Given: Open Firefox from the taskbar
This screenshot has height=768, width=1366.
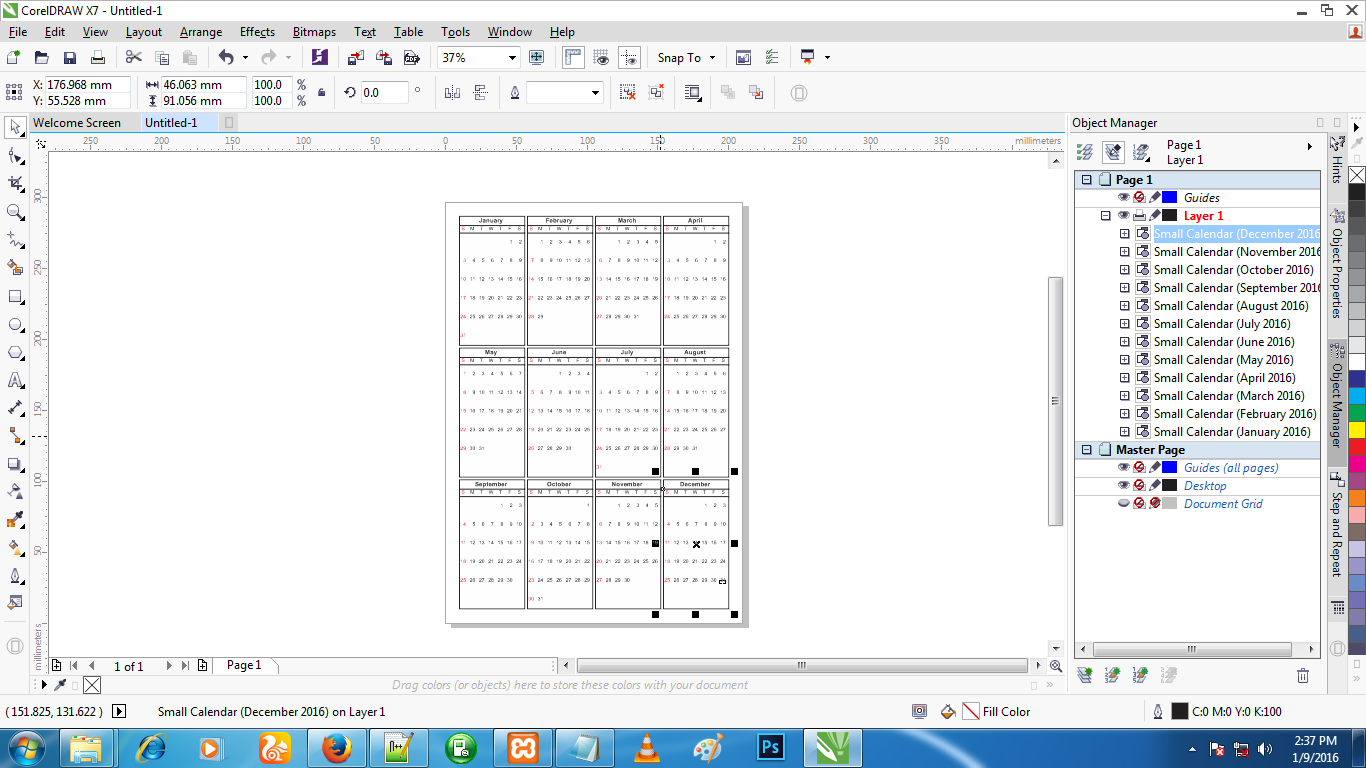Looking at the screenshot, I should pos(336,748).
